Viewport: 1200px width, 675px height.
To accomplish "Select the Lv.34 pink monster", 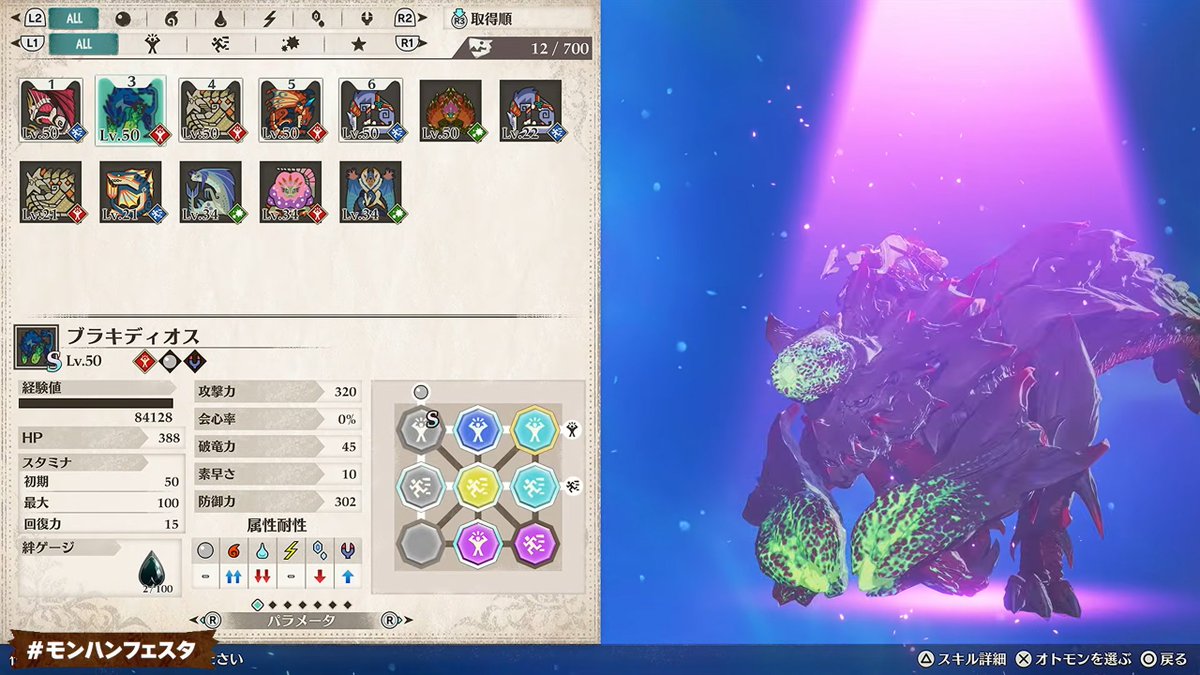I will (291, 192).
